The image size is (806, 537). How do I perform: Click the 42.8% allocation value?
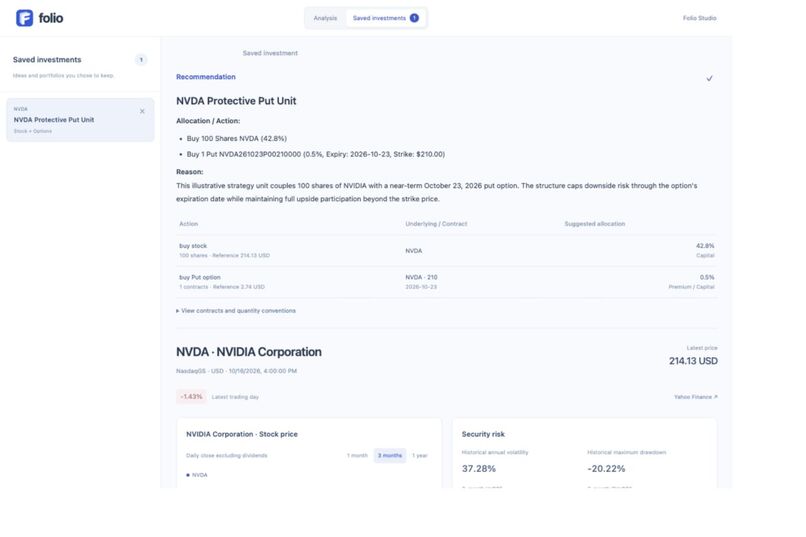[705, 246]
